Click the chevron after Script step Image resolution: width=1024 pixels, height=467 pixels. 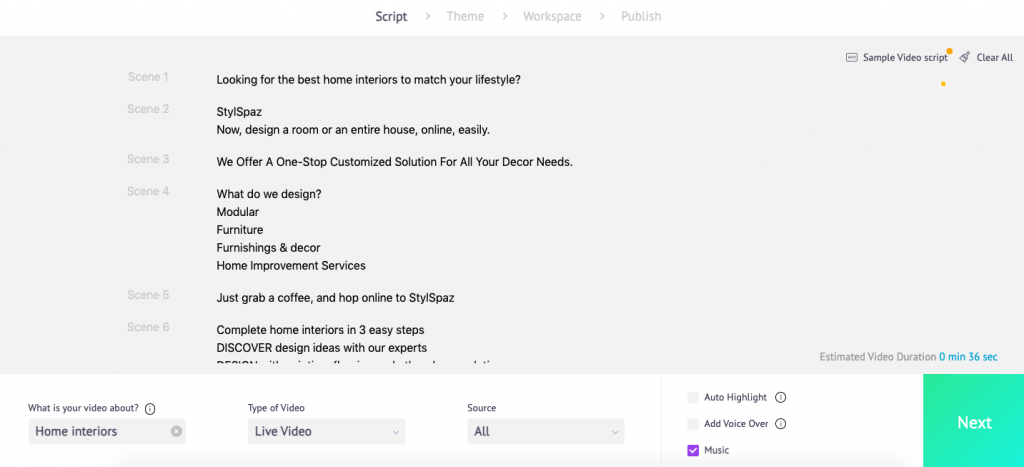click(428, 16)
